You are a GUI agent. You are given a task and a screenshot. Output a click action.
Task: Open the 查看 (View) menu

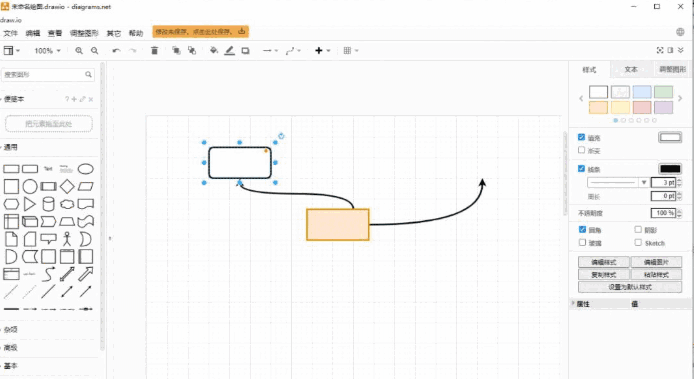coord(55,33)
